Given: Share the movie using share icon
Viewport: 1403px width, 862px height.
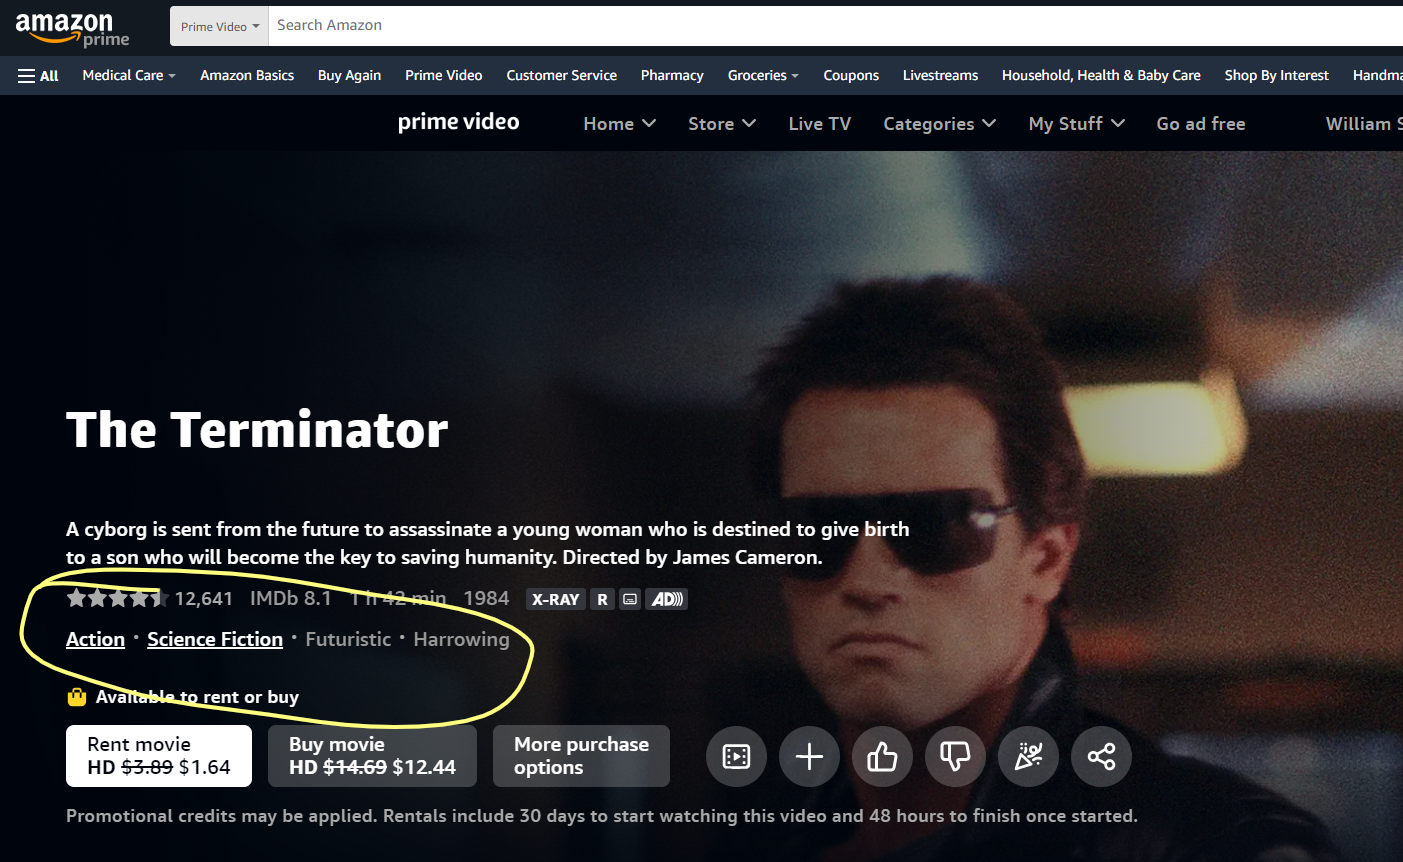Looking at the screenshot, I should point(1101,757).
